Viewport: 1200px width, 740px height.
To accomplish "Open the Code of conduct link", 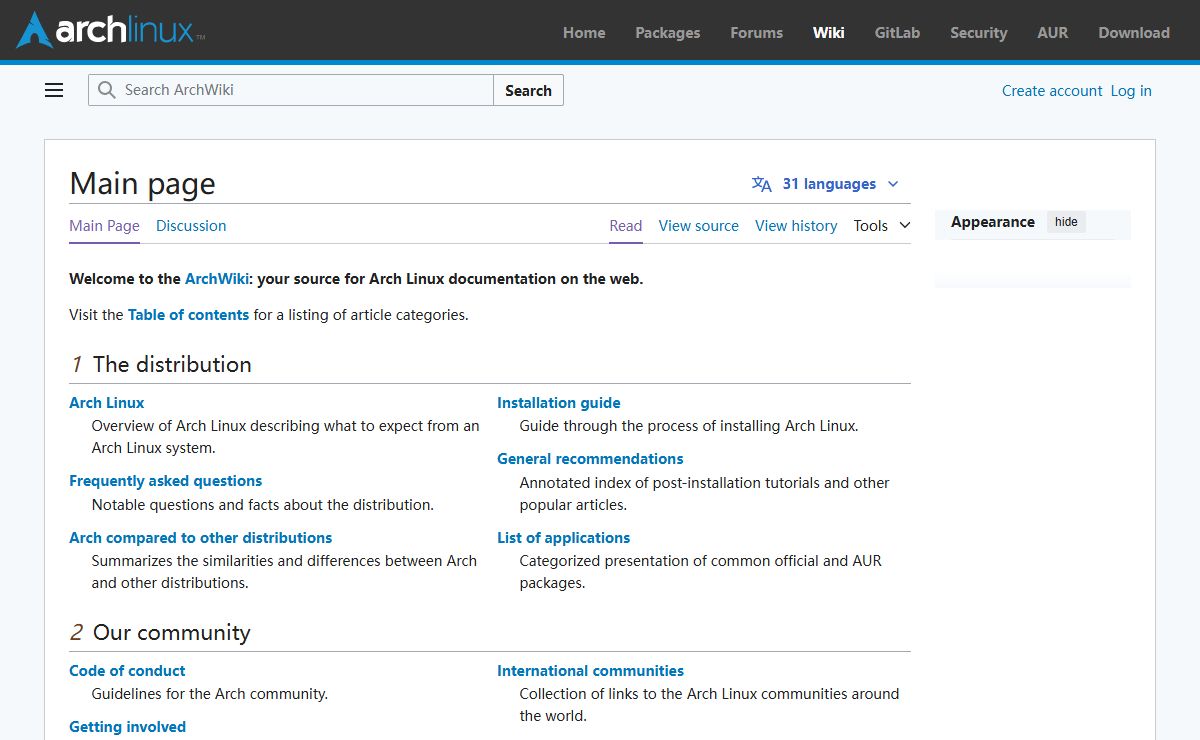I will (127, 671).
